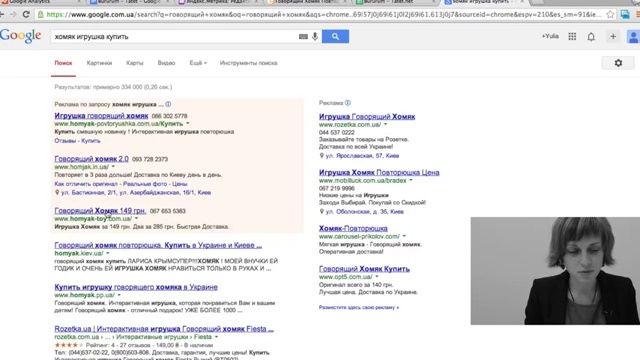Viewport: 640px width, 360px height.
Task: Open Google notifications bell
Action: point(591,37)
